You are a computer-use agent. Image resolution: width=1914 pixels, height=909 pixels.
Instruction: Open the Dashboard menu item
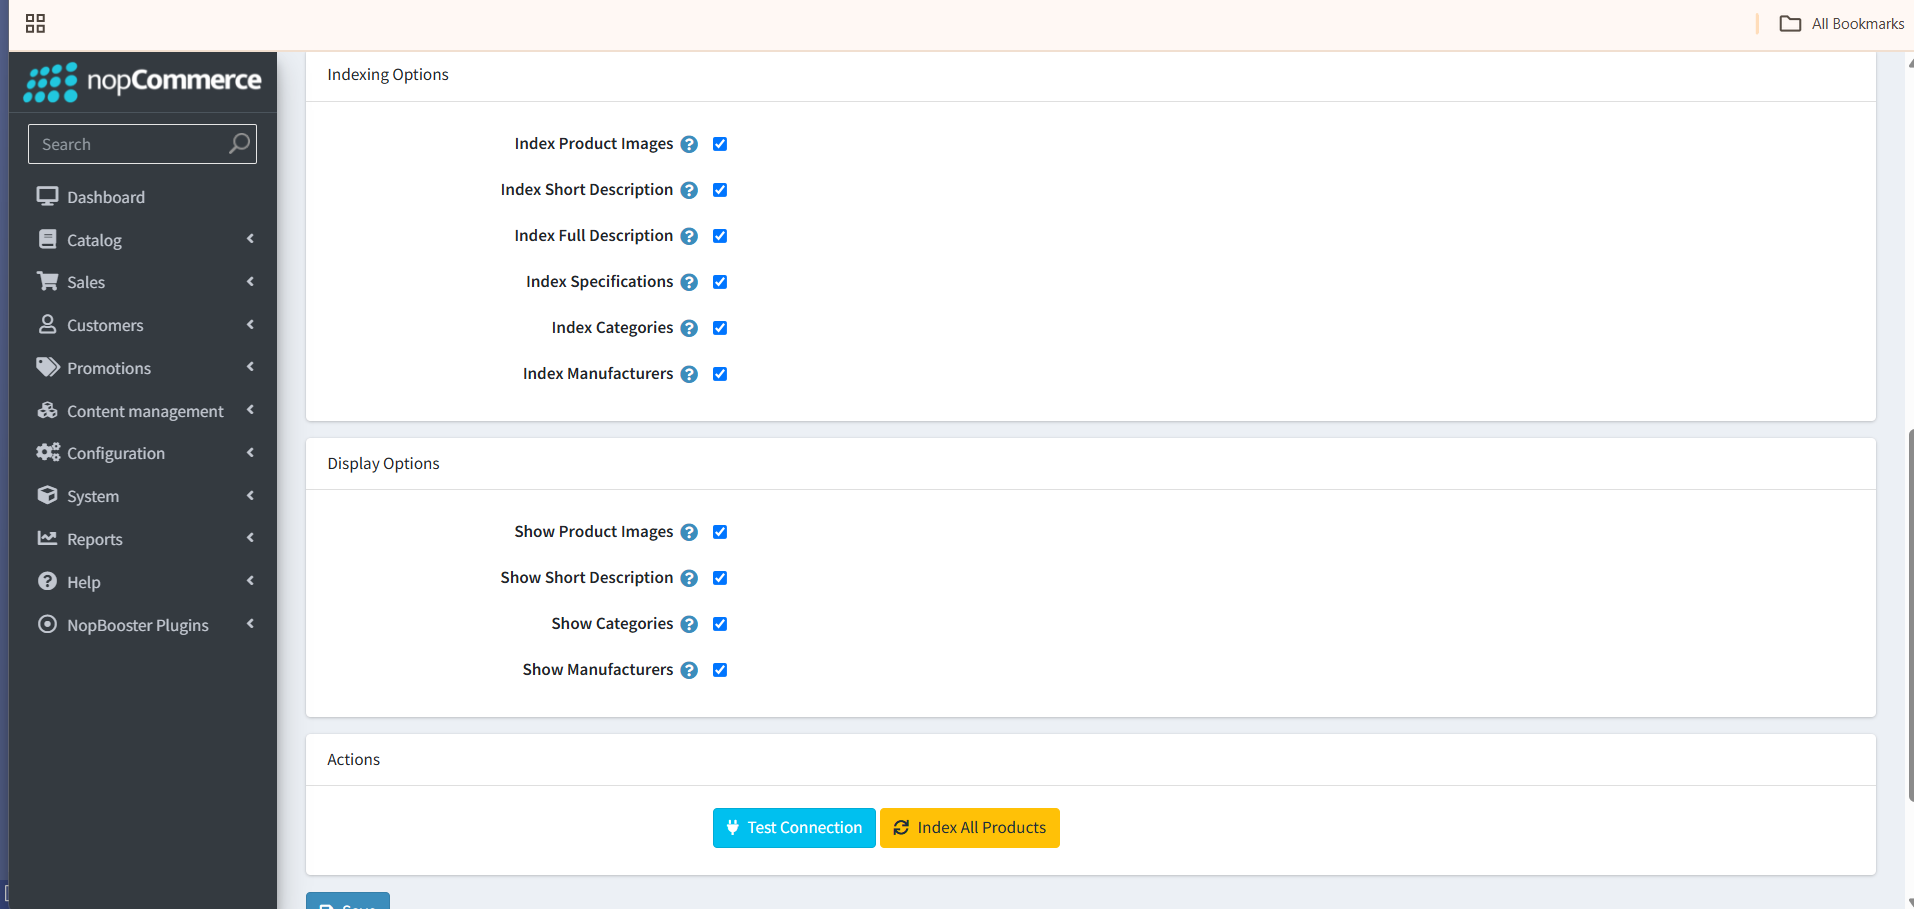[105, 197]
